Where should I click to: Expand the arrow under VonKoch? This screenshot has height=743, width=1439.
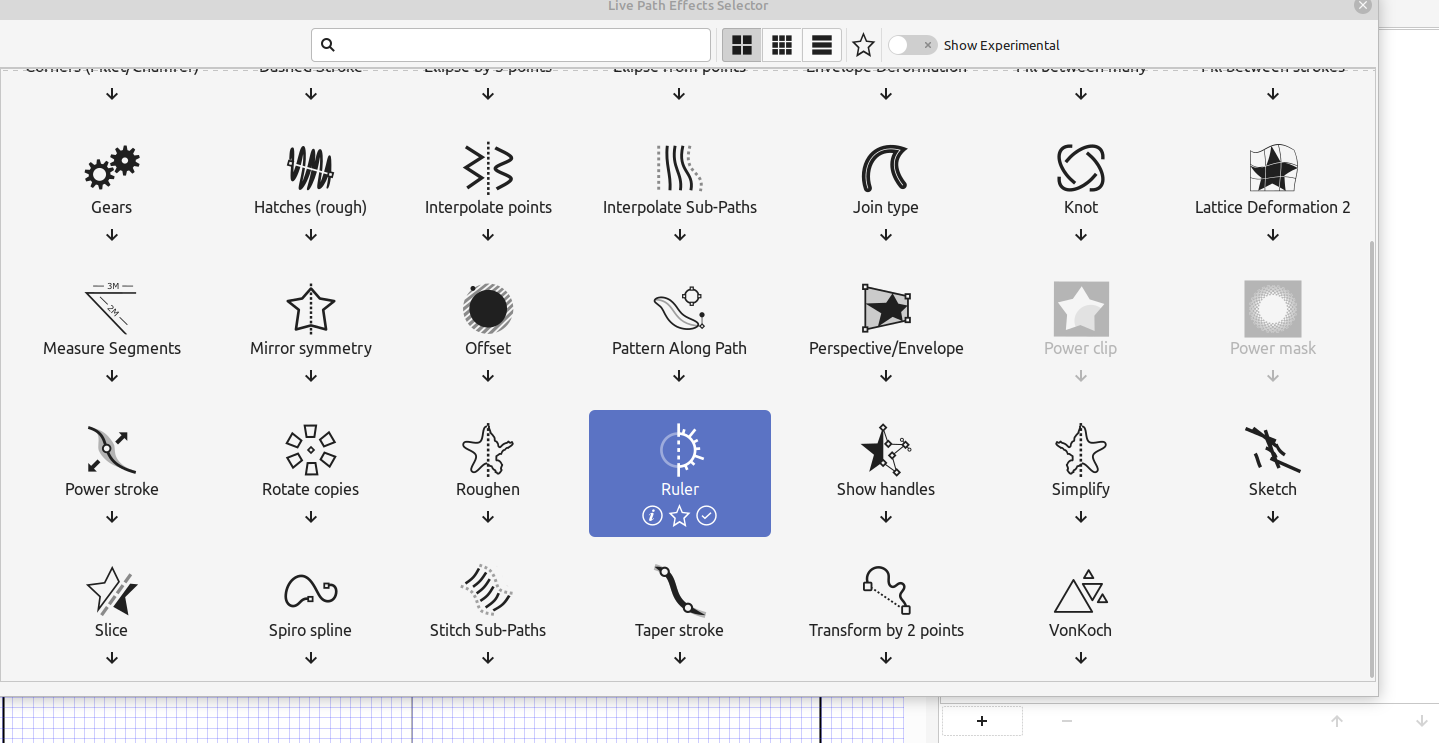click(x=1081, y=658)
